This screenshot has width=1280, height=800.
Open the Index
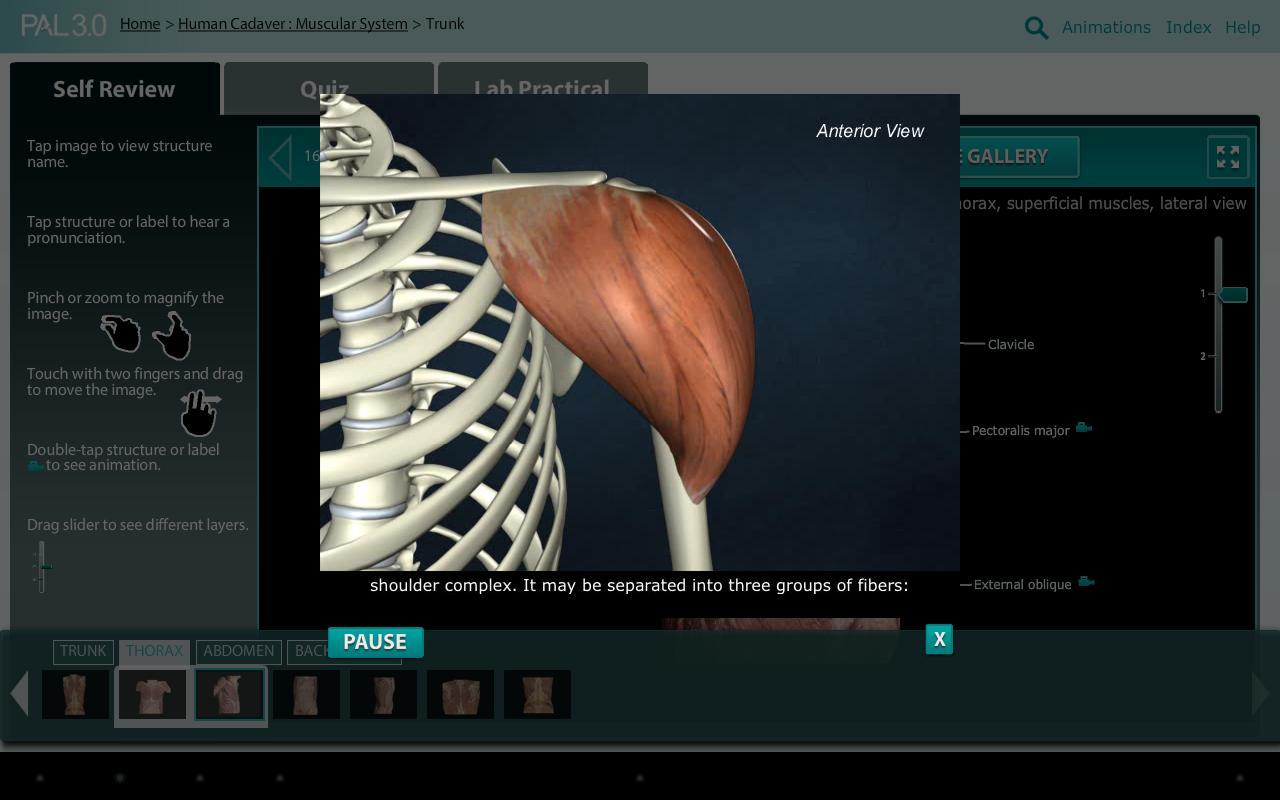point(1188,27)
